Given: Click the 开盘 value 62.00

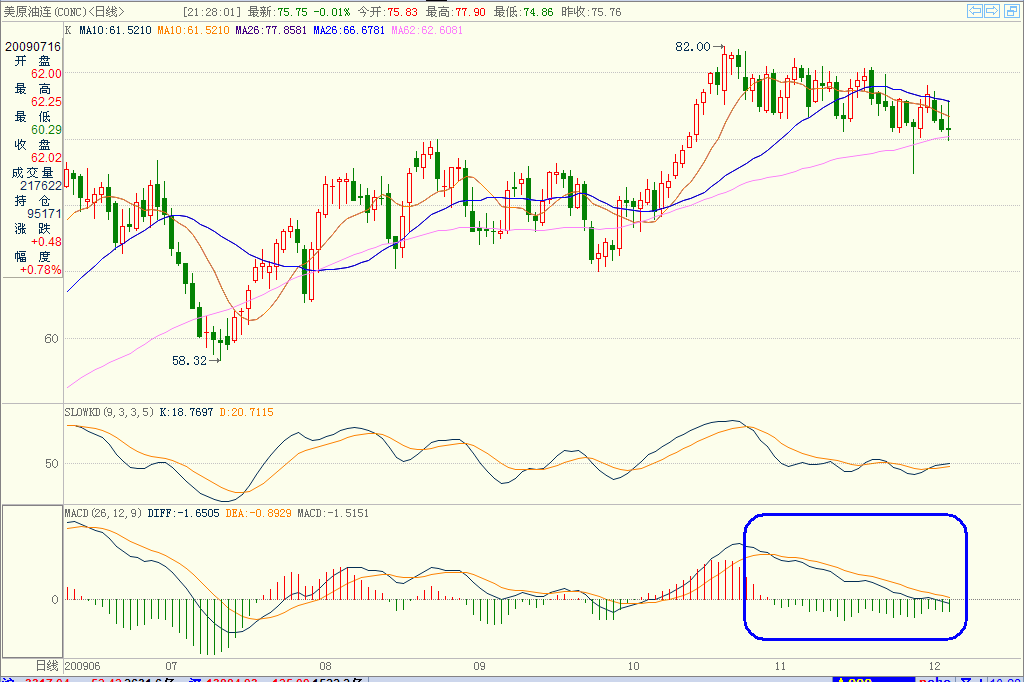Looking at the screenshot, I should pos(46,74).
